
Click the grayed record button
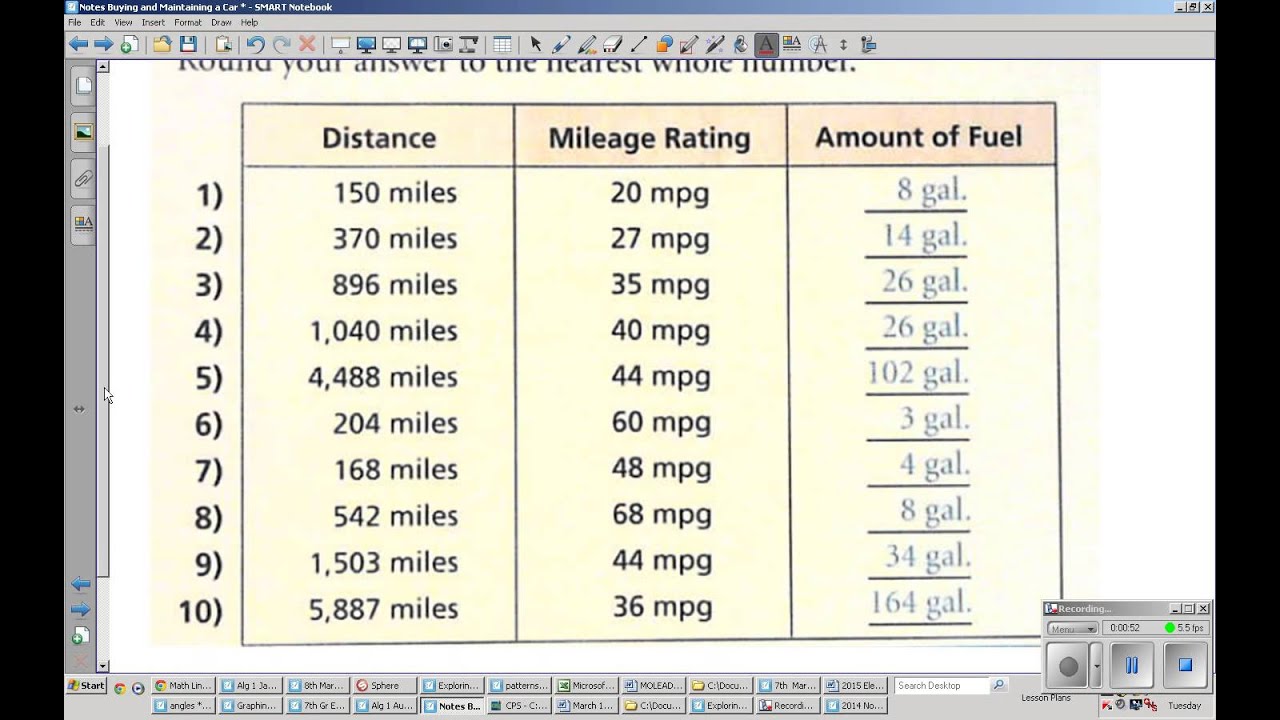1069,666
